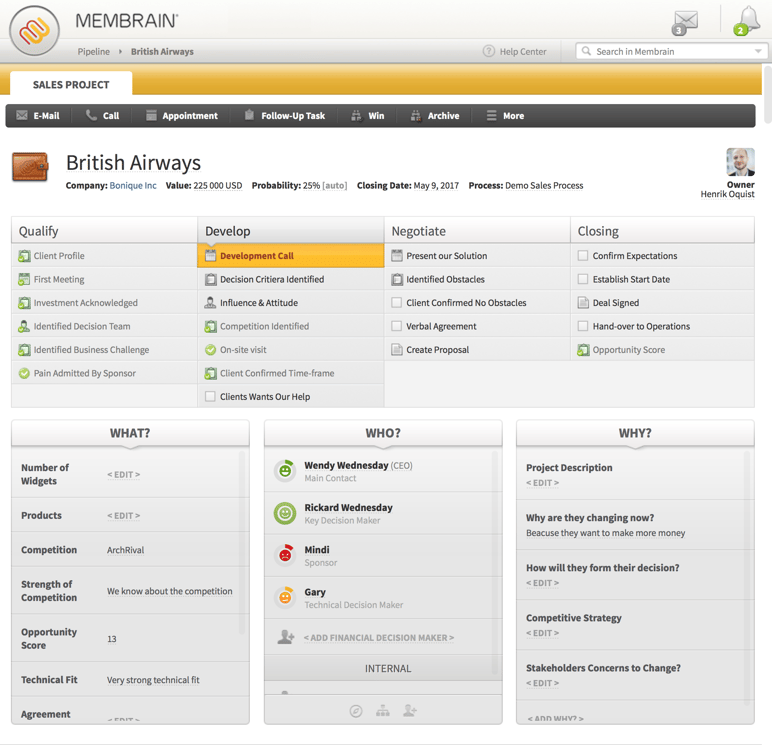Click the Development Call calendar icon
Image resolution: width=772 pixels, height=745 pixels.
(210, 256)
